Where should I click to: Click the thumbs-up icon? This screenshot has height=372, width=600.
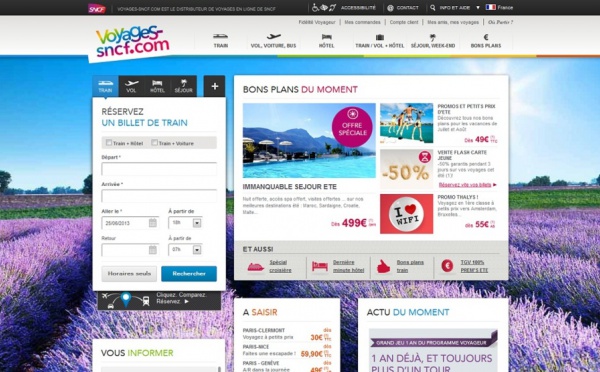[x=383, y=266]
